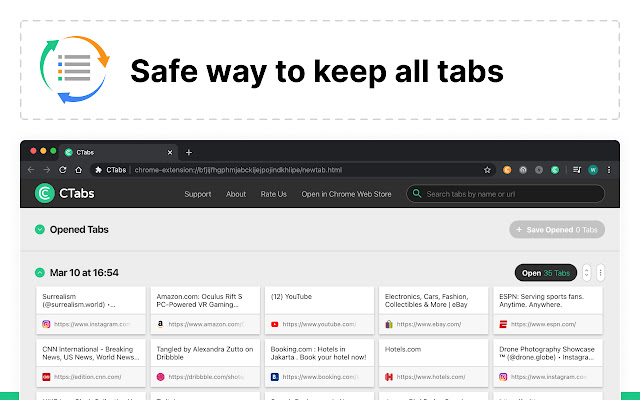Click Booking.com favicon on Jakarta hotels card
Viewport: 640px width, 400px height.
tap(275, 377)
